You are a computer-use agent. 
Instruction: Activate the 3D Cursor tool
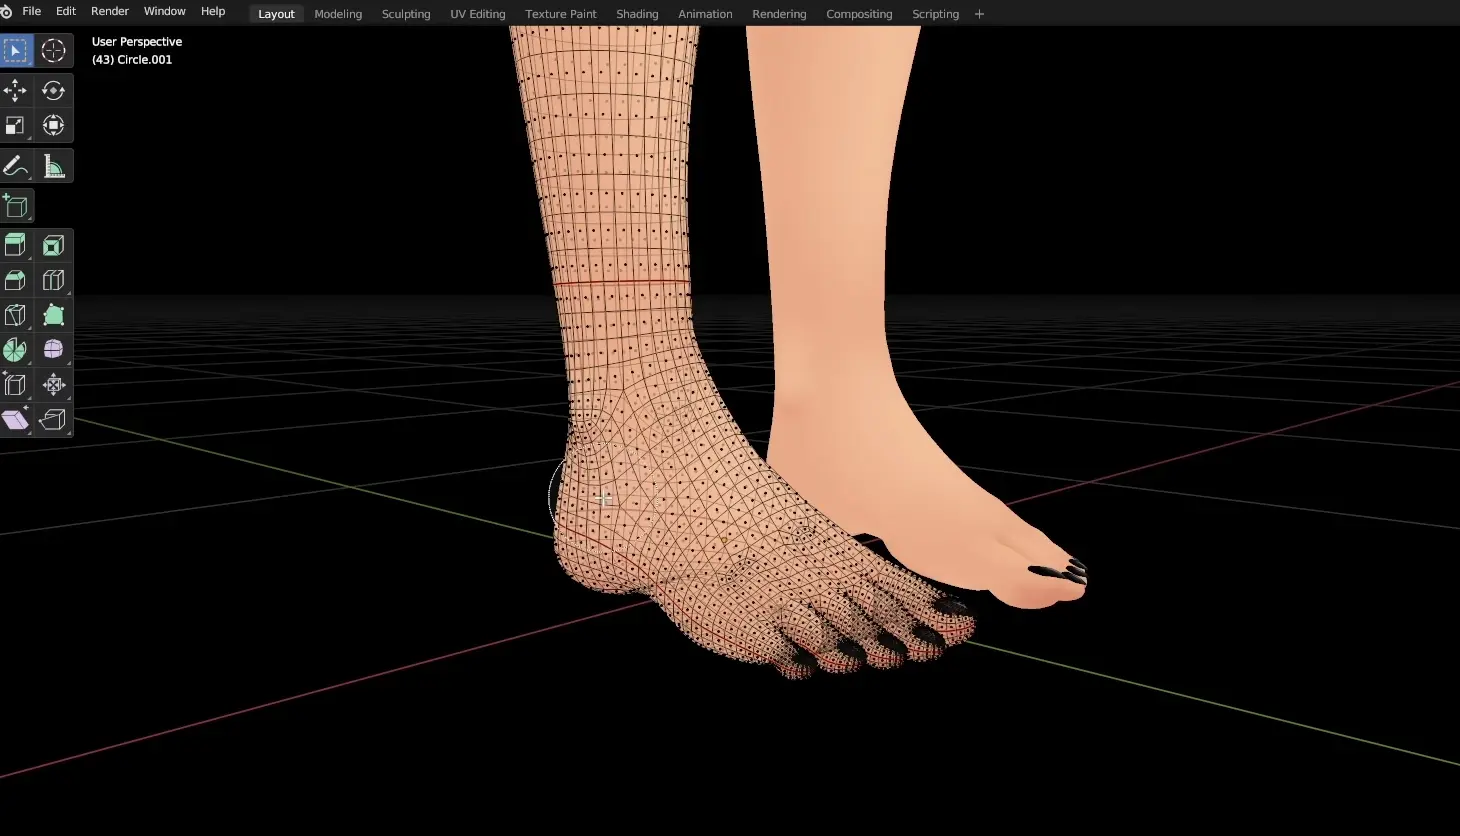click(54, 50)
